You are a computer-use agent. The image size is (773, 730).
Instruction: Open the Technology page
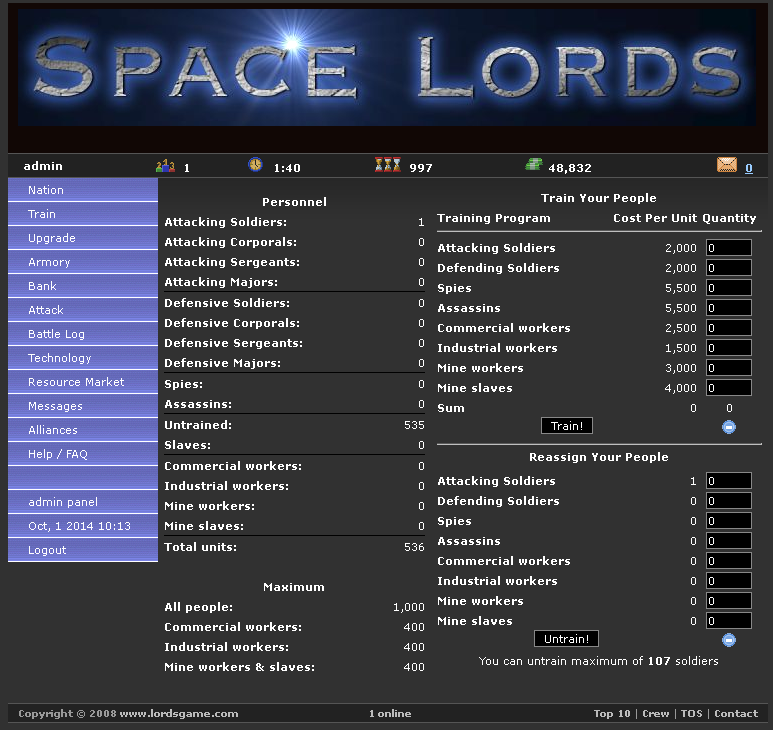[x=83, y=358]
